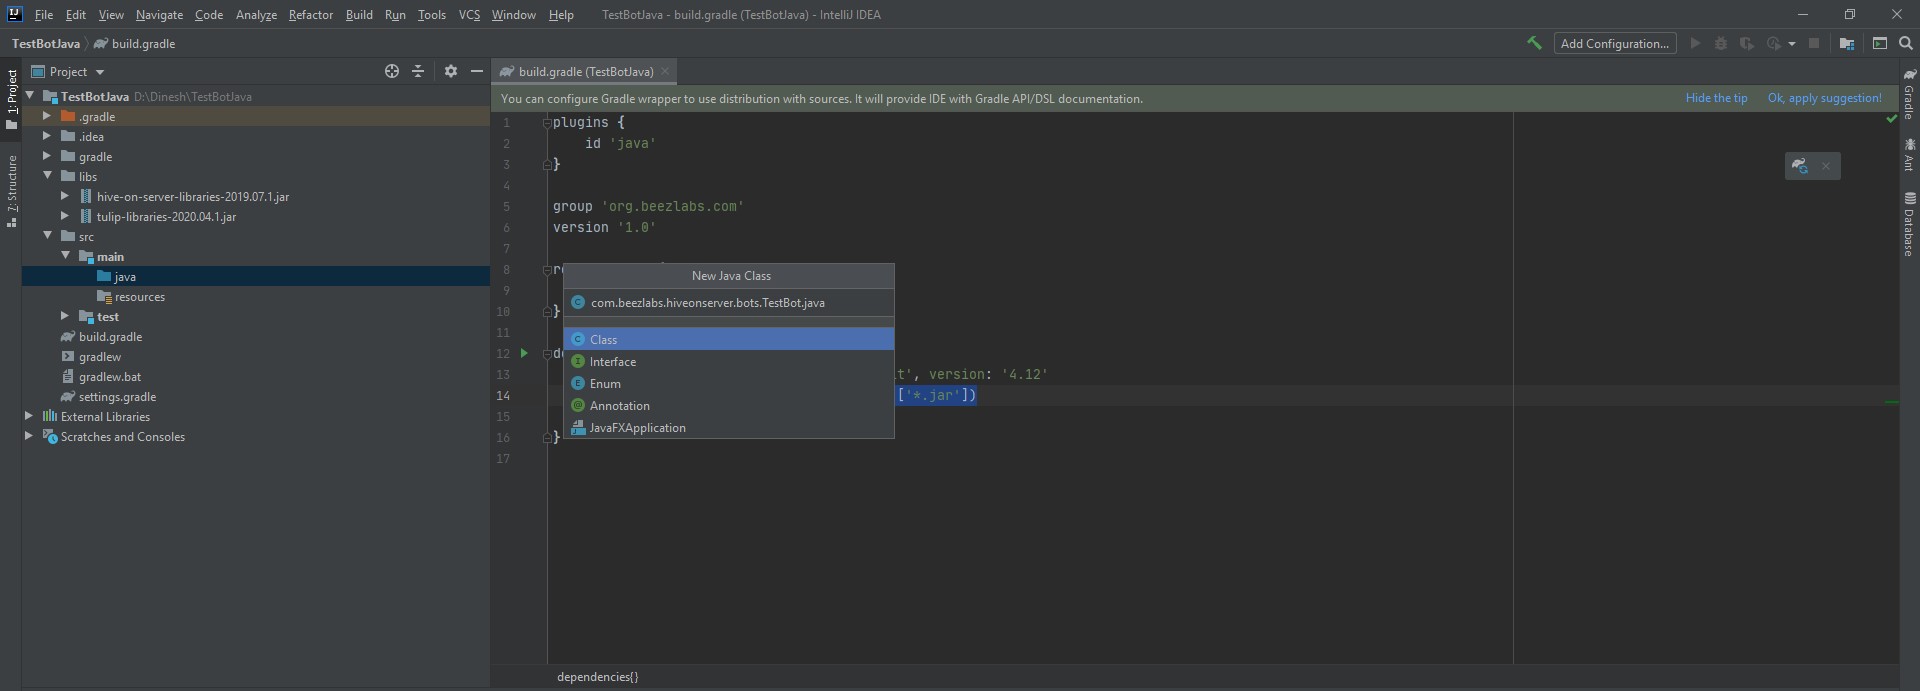1920x691 pixels.
Task: Dismiss the Gradle reload floating notification
Action: coord(1826,166)
